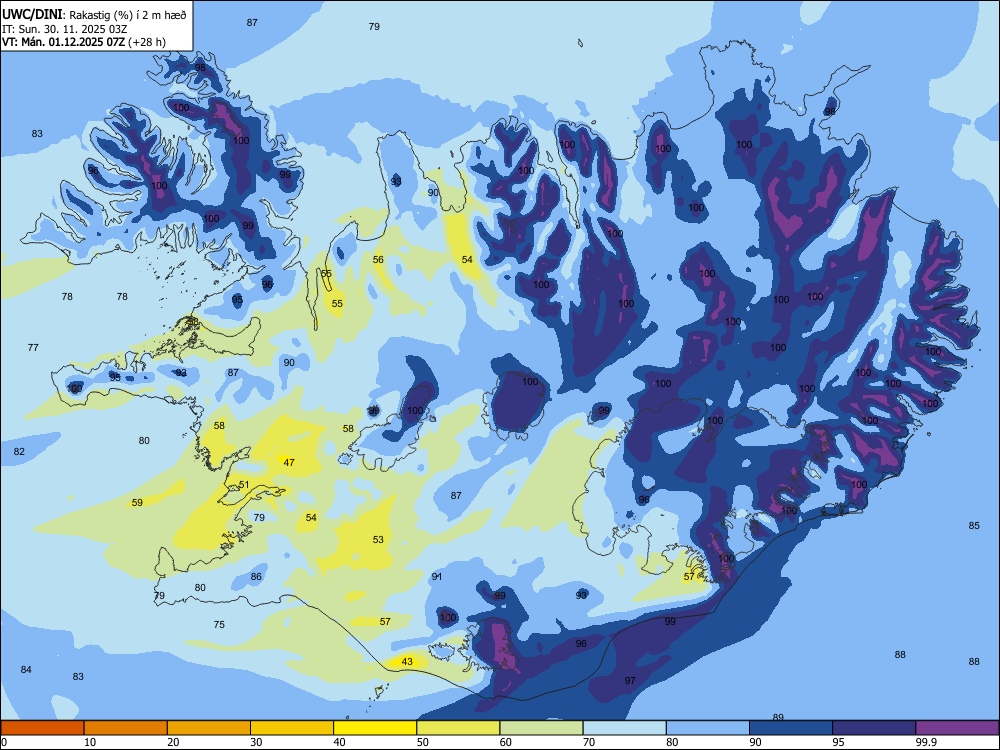Select the humidity value 47 on the map
1000x750 pixels.
(289, 462)
